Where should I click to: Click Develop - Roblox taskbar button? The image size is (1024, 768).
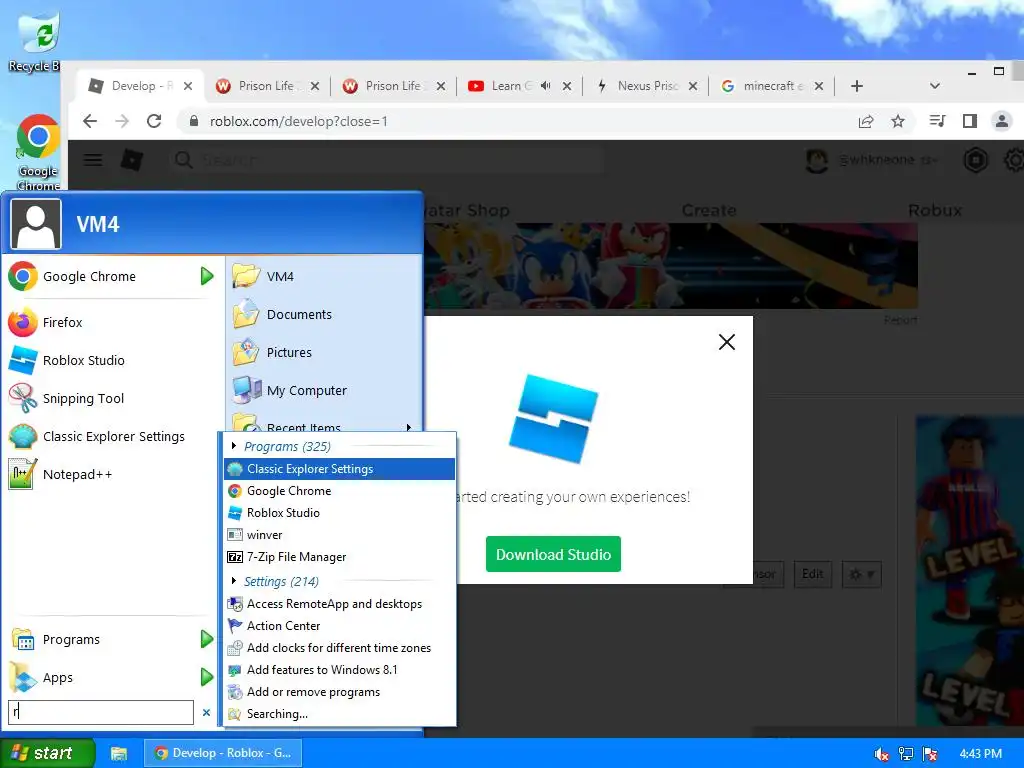tap(223, 753)
